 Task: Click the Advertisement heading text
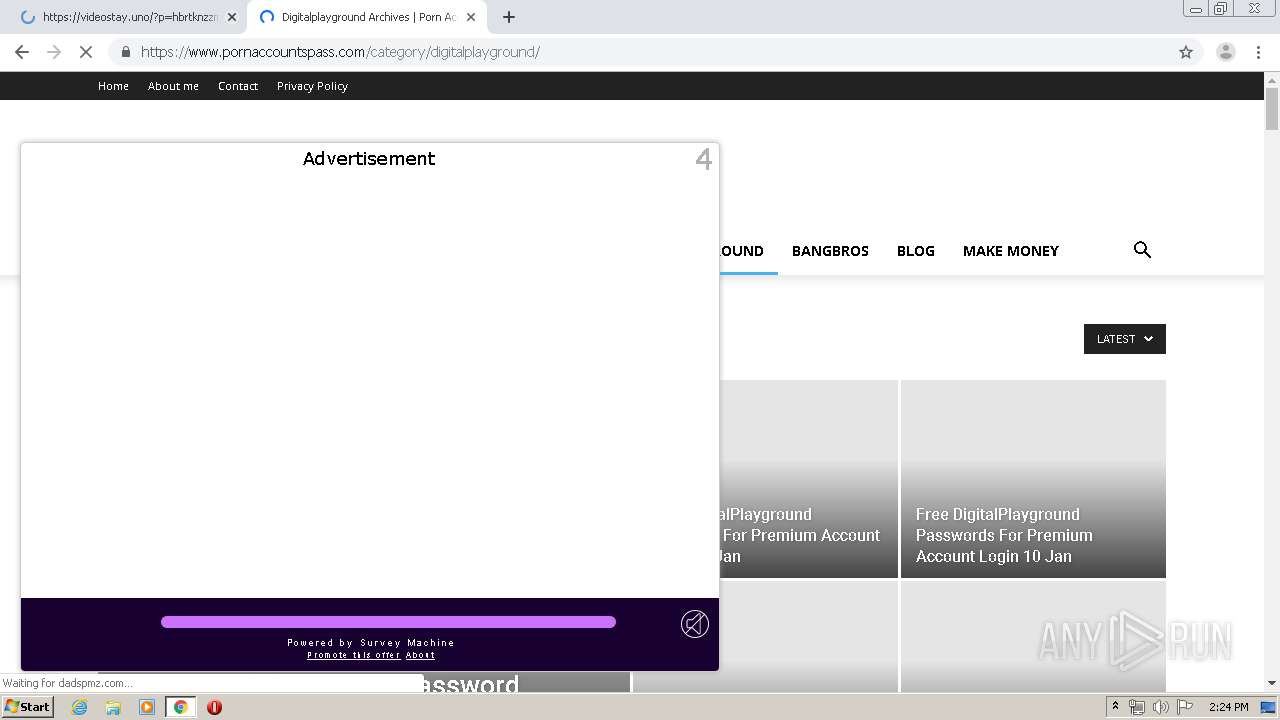click(369, 158)
